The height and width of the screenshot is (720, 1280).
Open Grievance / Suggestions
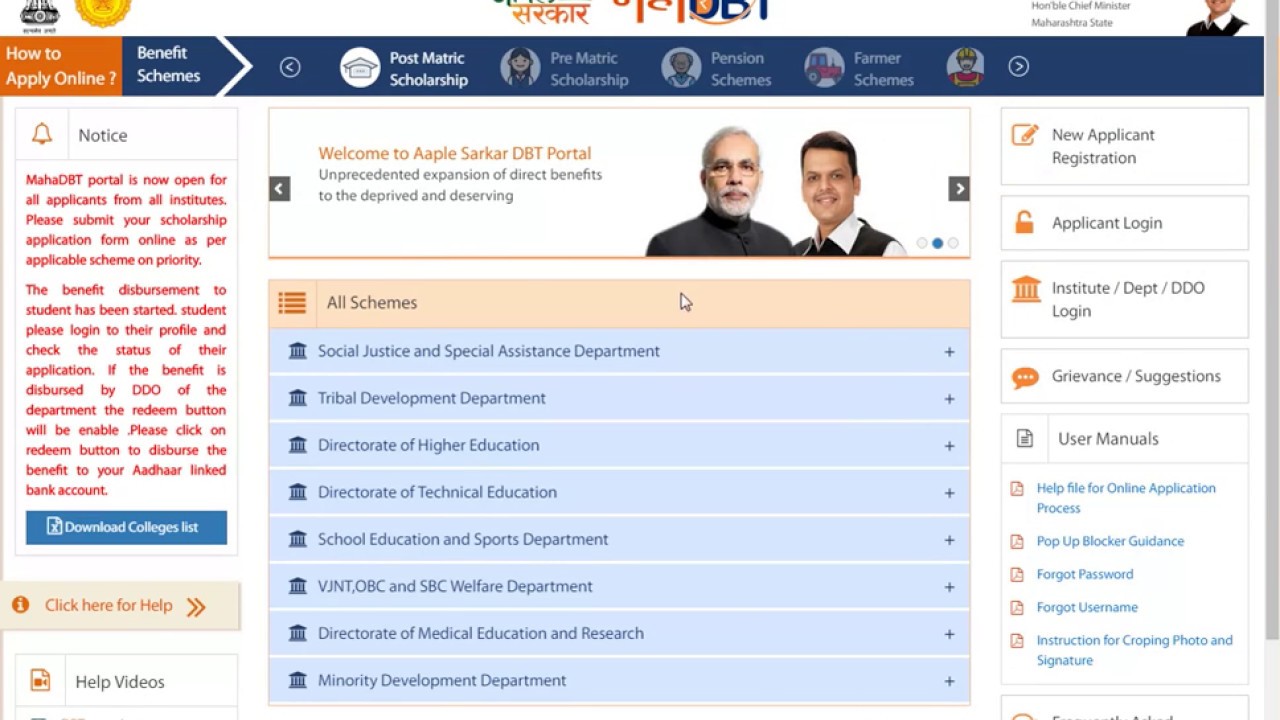click(x=1125, y=376)
